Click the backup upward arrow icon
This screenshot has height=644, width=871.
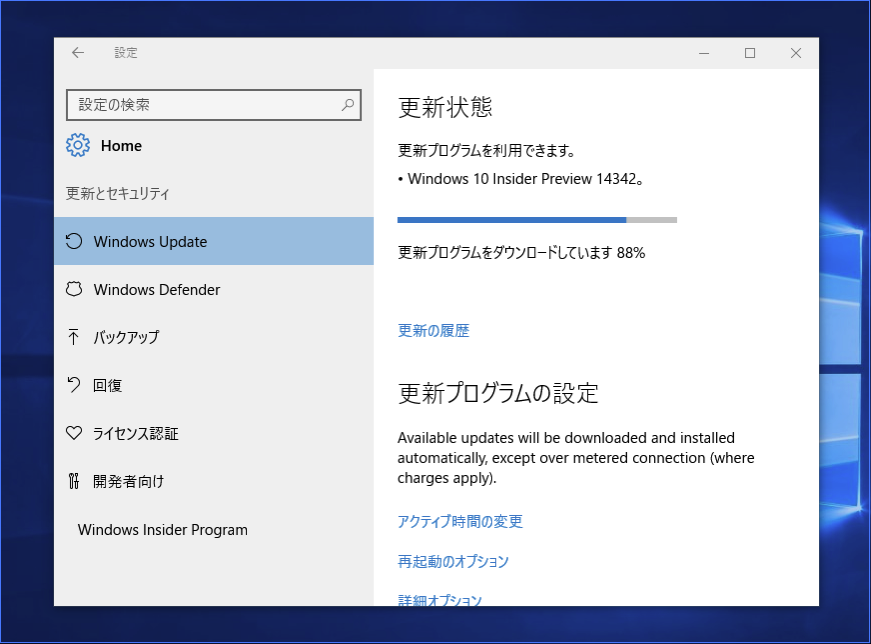tap(73, 337)
